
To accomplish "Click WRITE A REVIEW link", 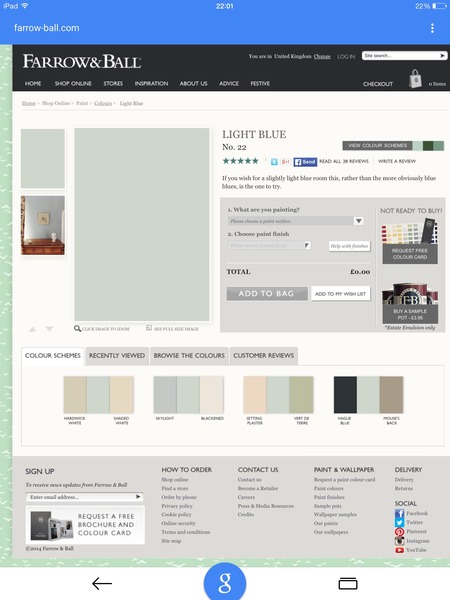I will point(397,161).
